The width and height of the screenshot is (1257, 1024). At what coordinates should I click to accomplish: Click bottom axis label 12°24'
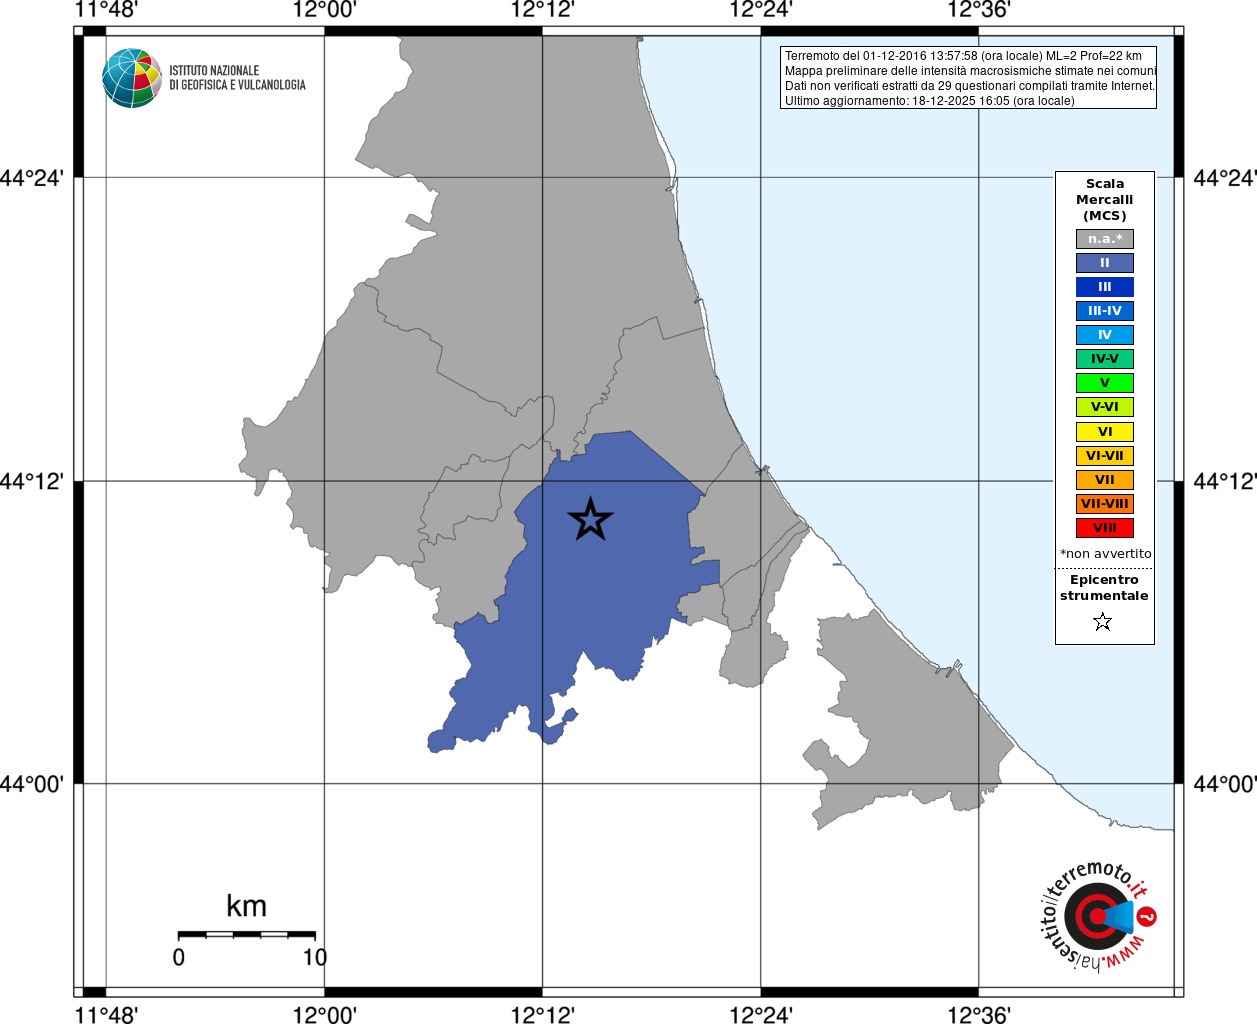point(761,1014)
